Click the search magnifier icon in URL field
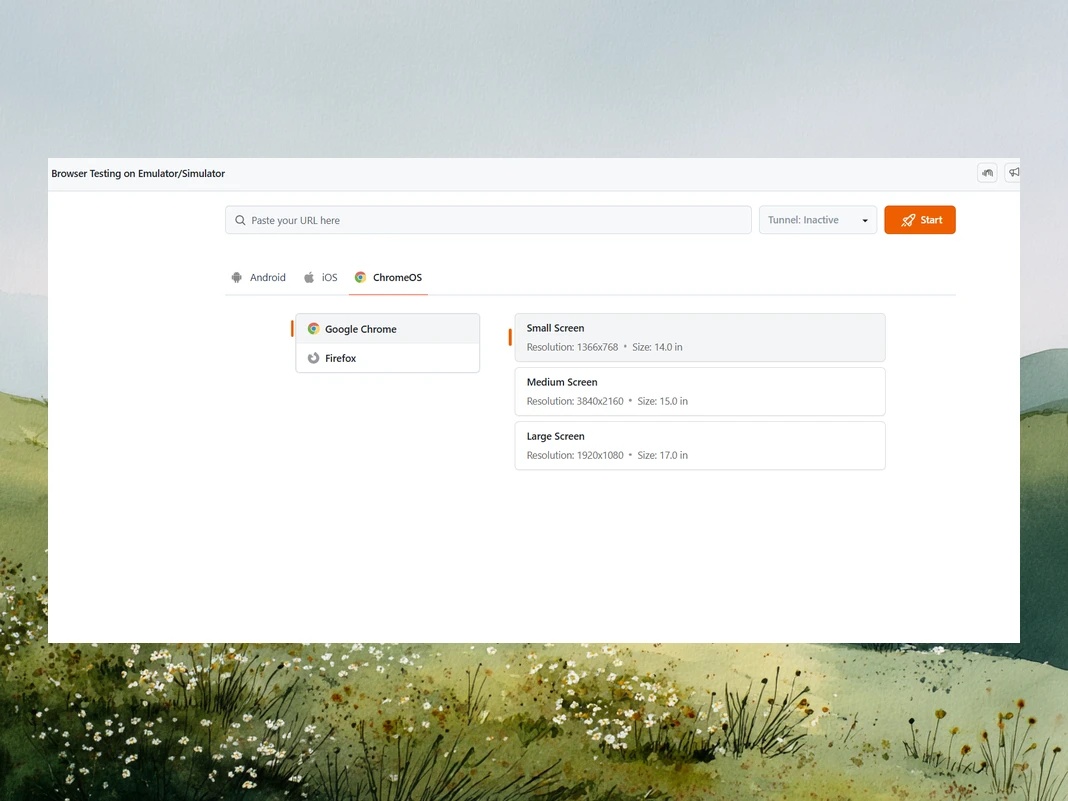This screenshot has width=1068, height=801. [240, 220]
